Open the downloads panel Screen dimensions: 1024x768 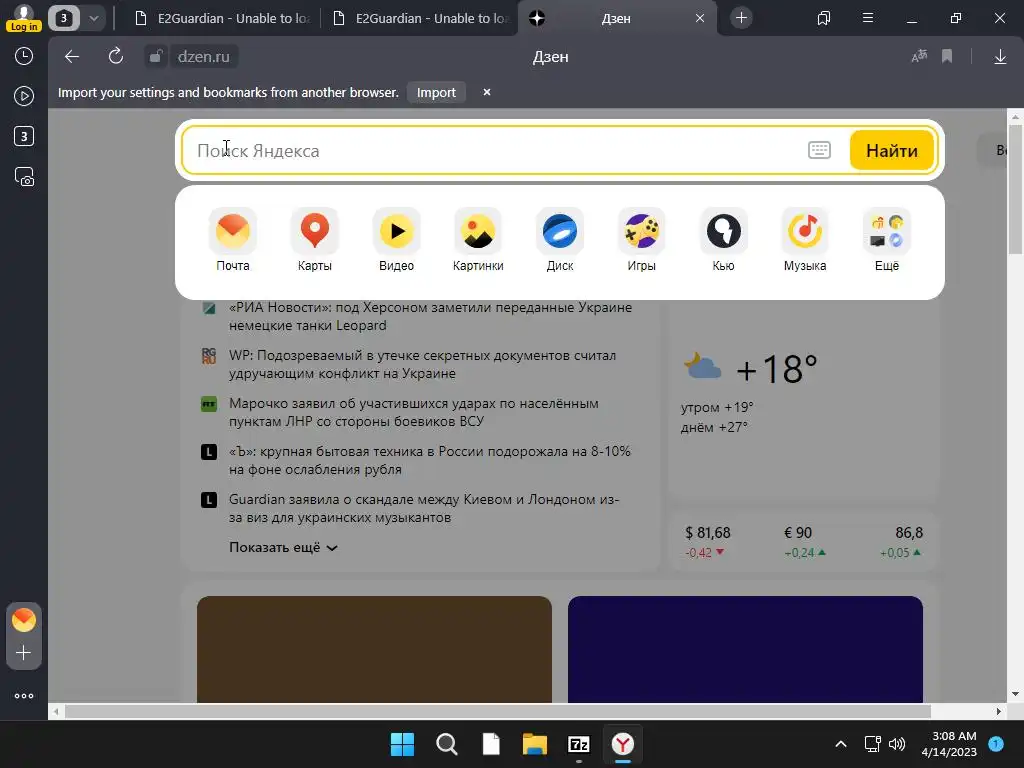(1000, 57)
